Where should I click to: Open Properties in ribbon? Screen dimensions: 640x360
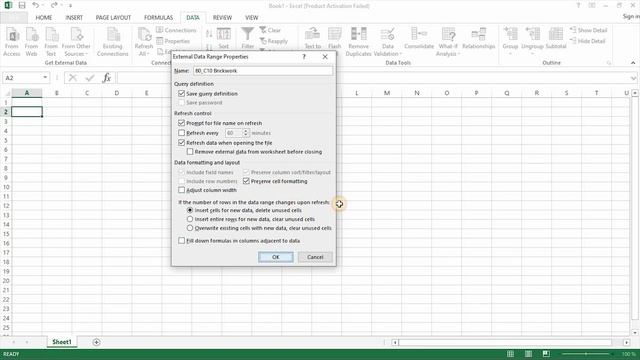tap(173, 41)
